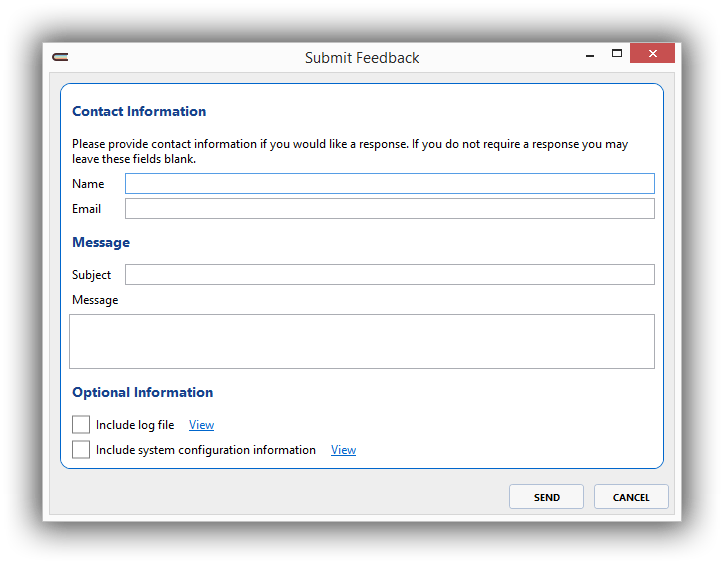Click the Contact Information heading

(139, 112)
